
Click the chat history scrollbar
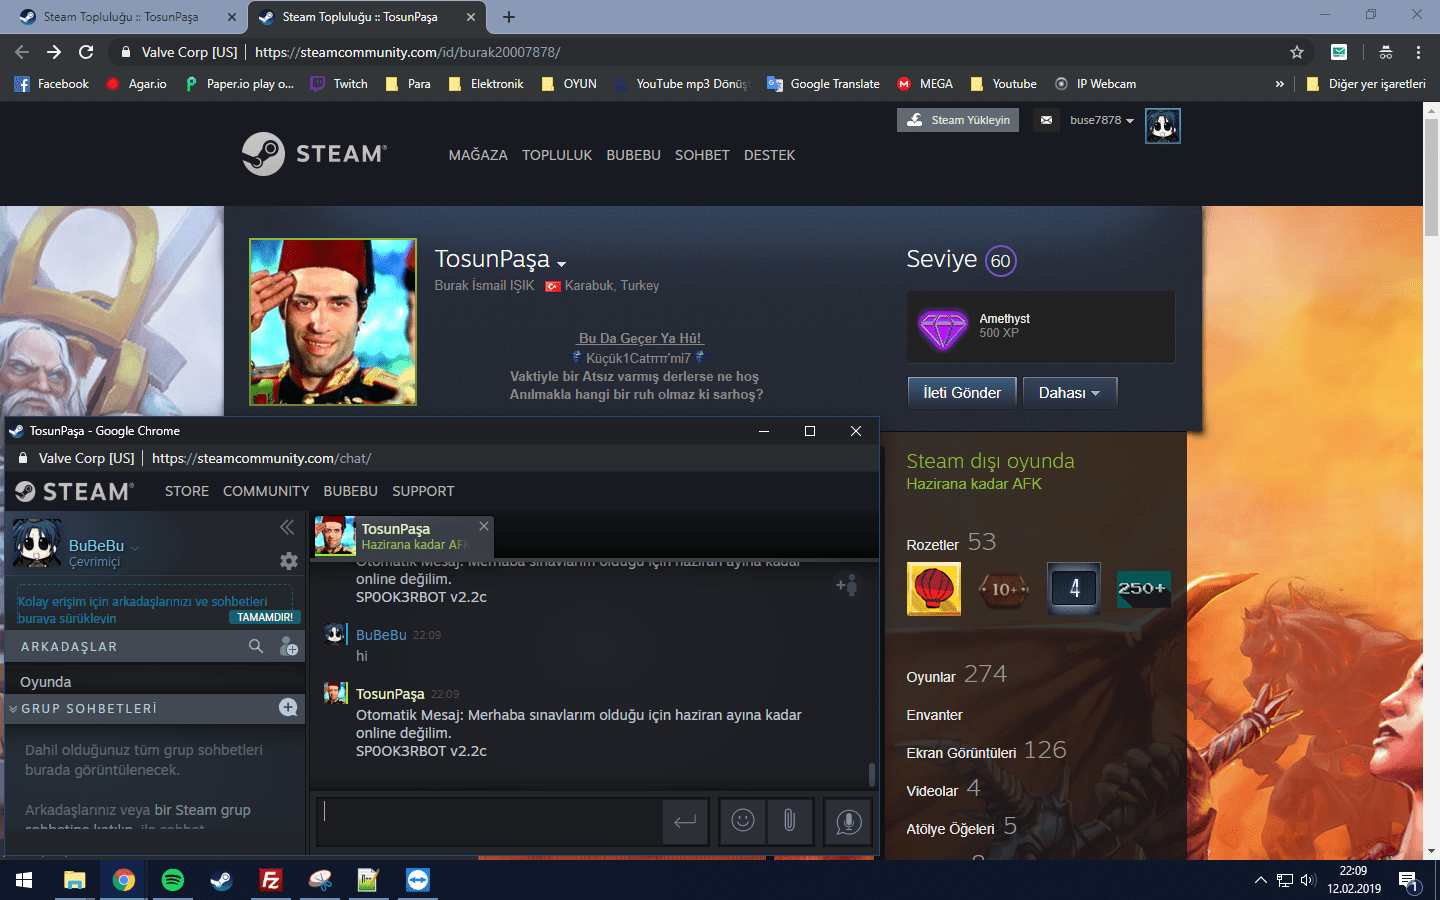click(872, 774)
